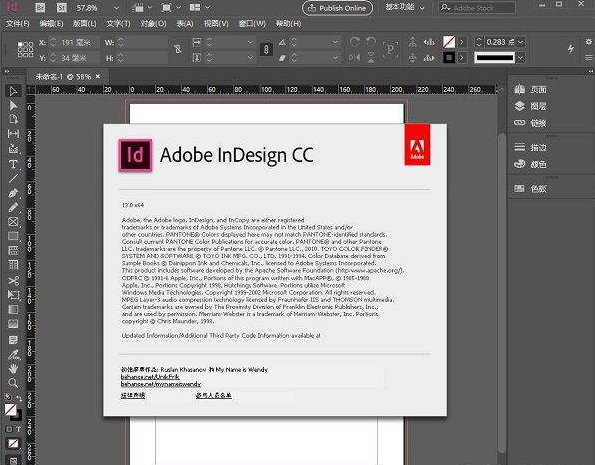Select the Scissors tool

tap(13, 281)
